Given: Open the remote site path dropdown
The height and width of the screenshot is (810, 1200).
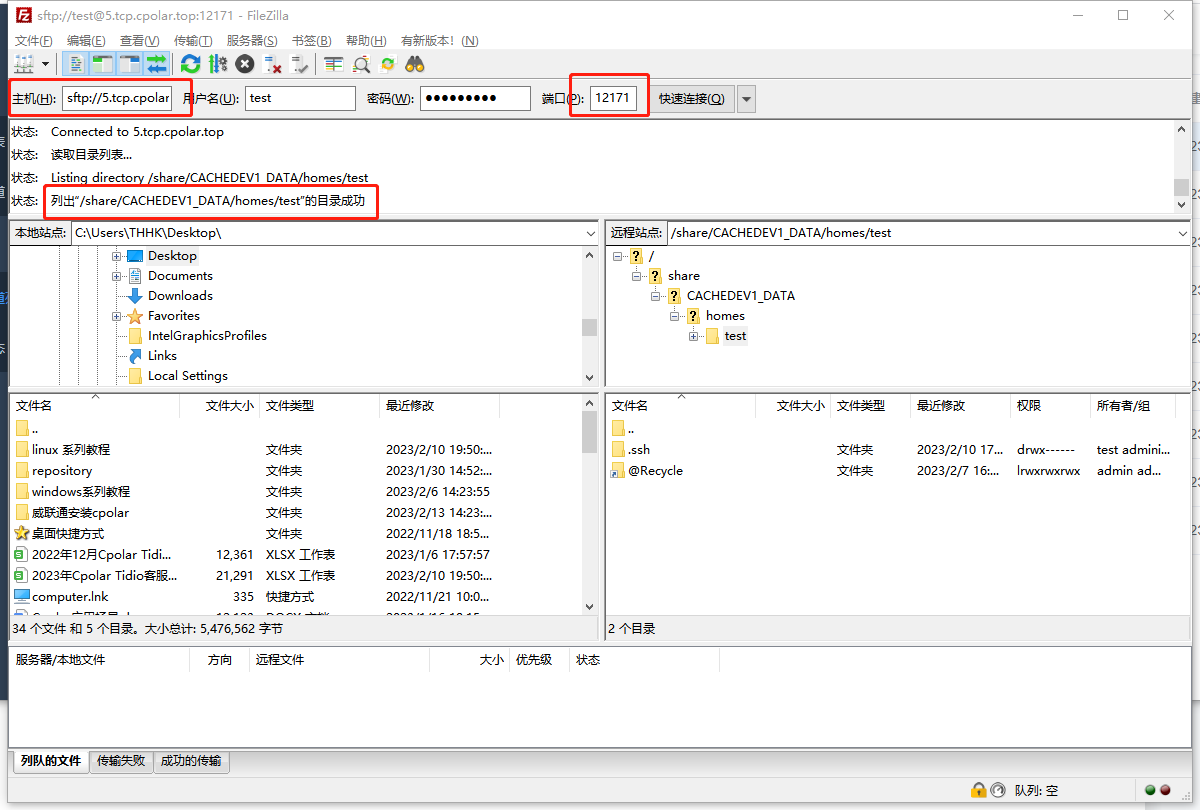Looking at the screenshot, I should (1184, 232).
